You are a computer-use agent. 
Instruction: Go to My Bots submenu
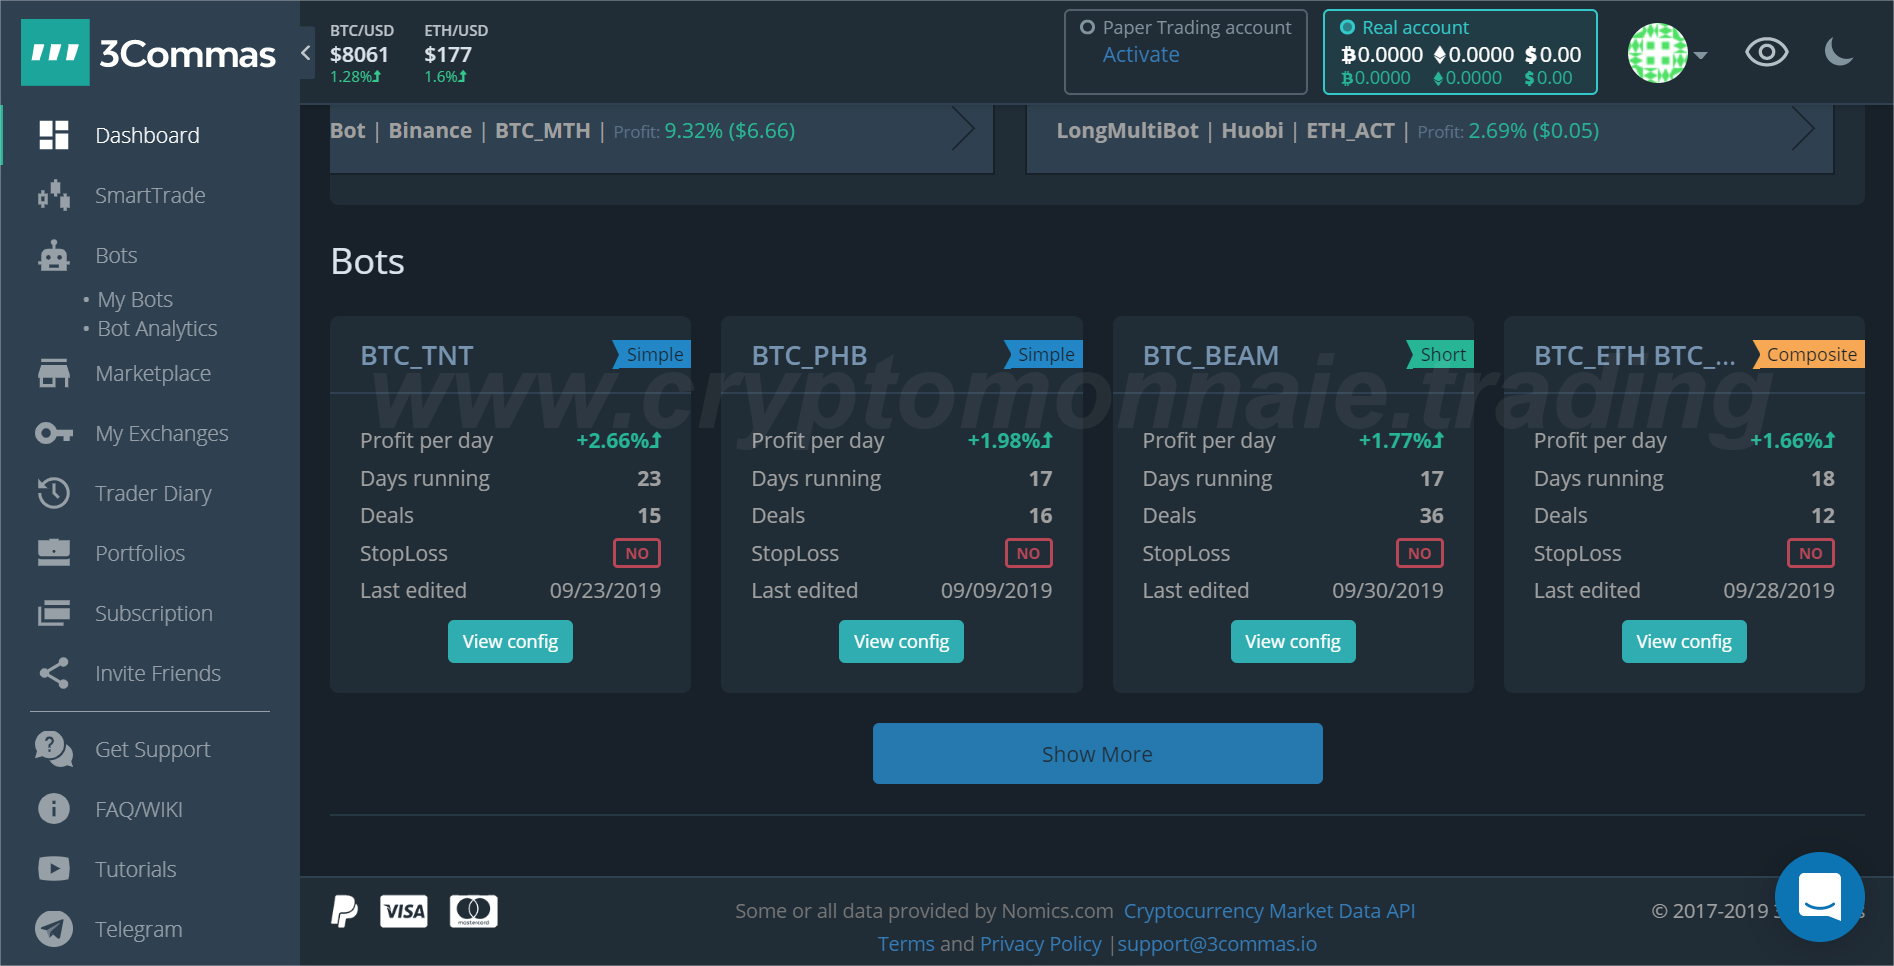tap(135, 299)
